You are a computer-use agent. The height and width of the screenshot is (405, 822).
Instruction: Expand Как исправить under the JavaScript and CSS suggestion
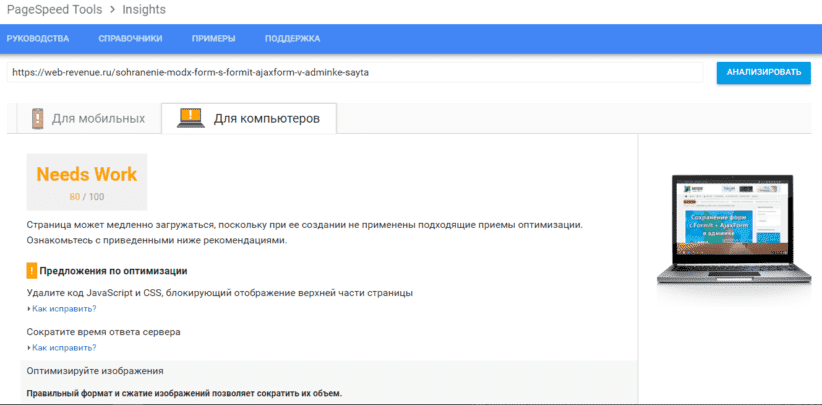pyautogui.click(x=62, y=309)
